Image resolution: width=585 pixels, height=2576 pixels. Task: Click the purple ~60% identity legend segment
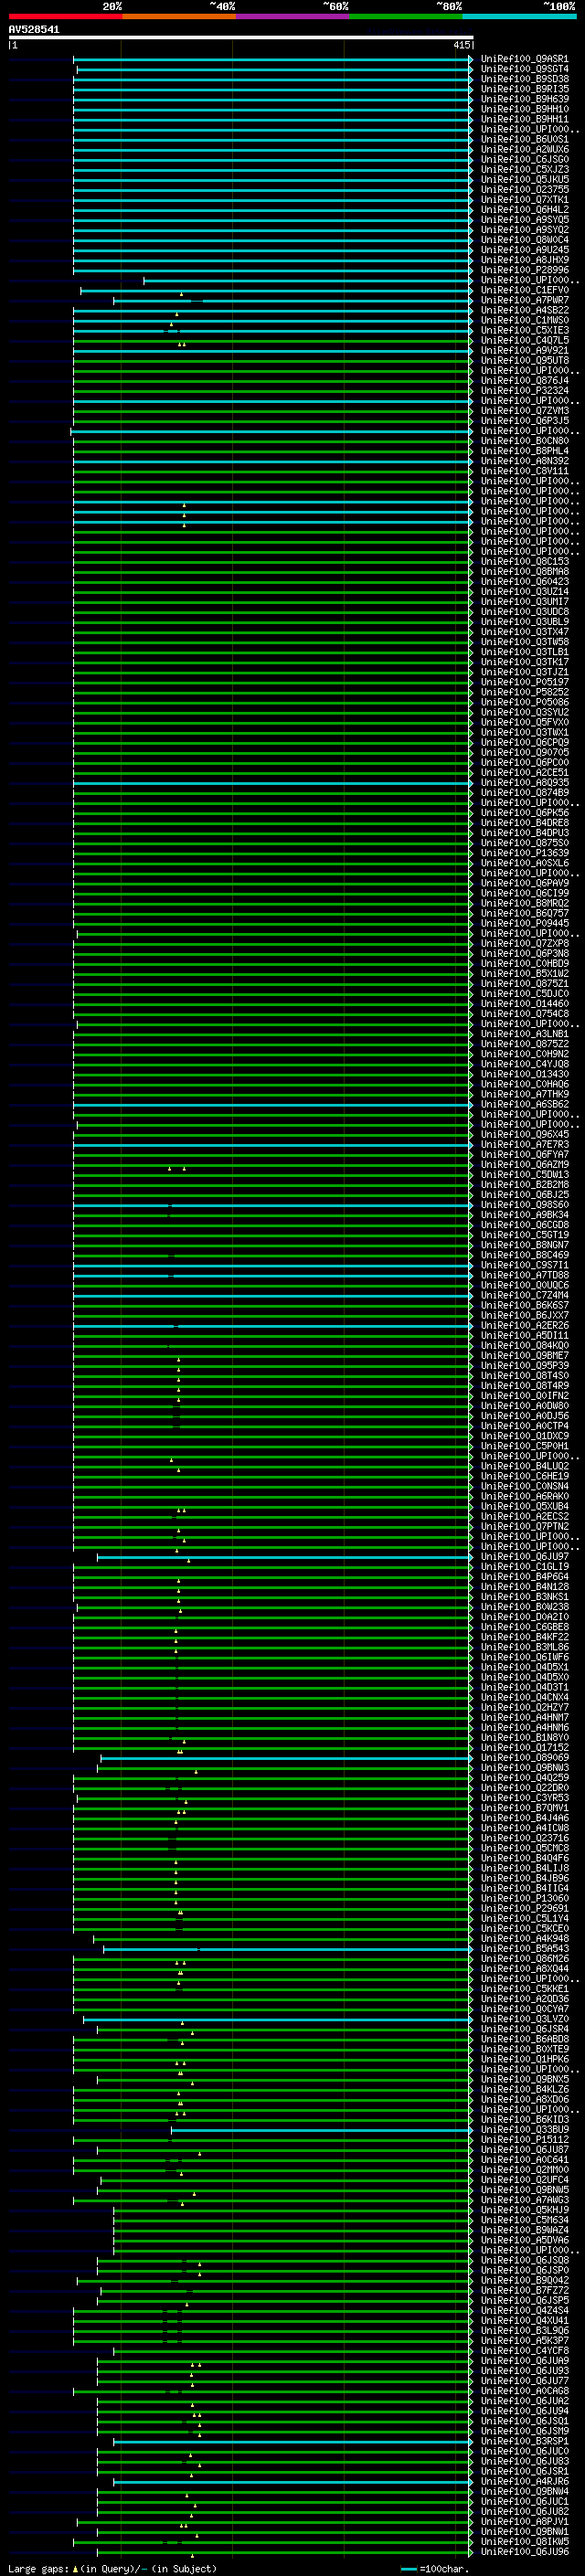293,16
